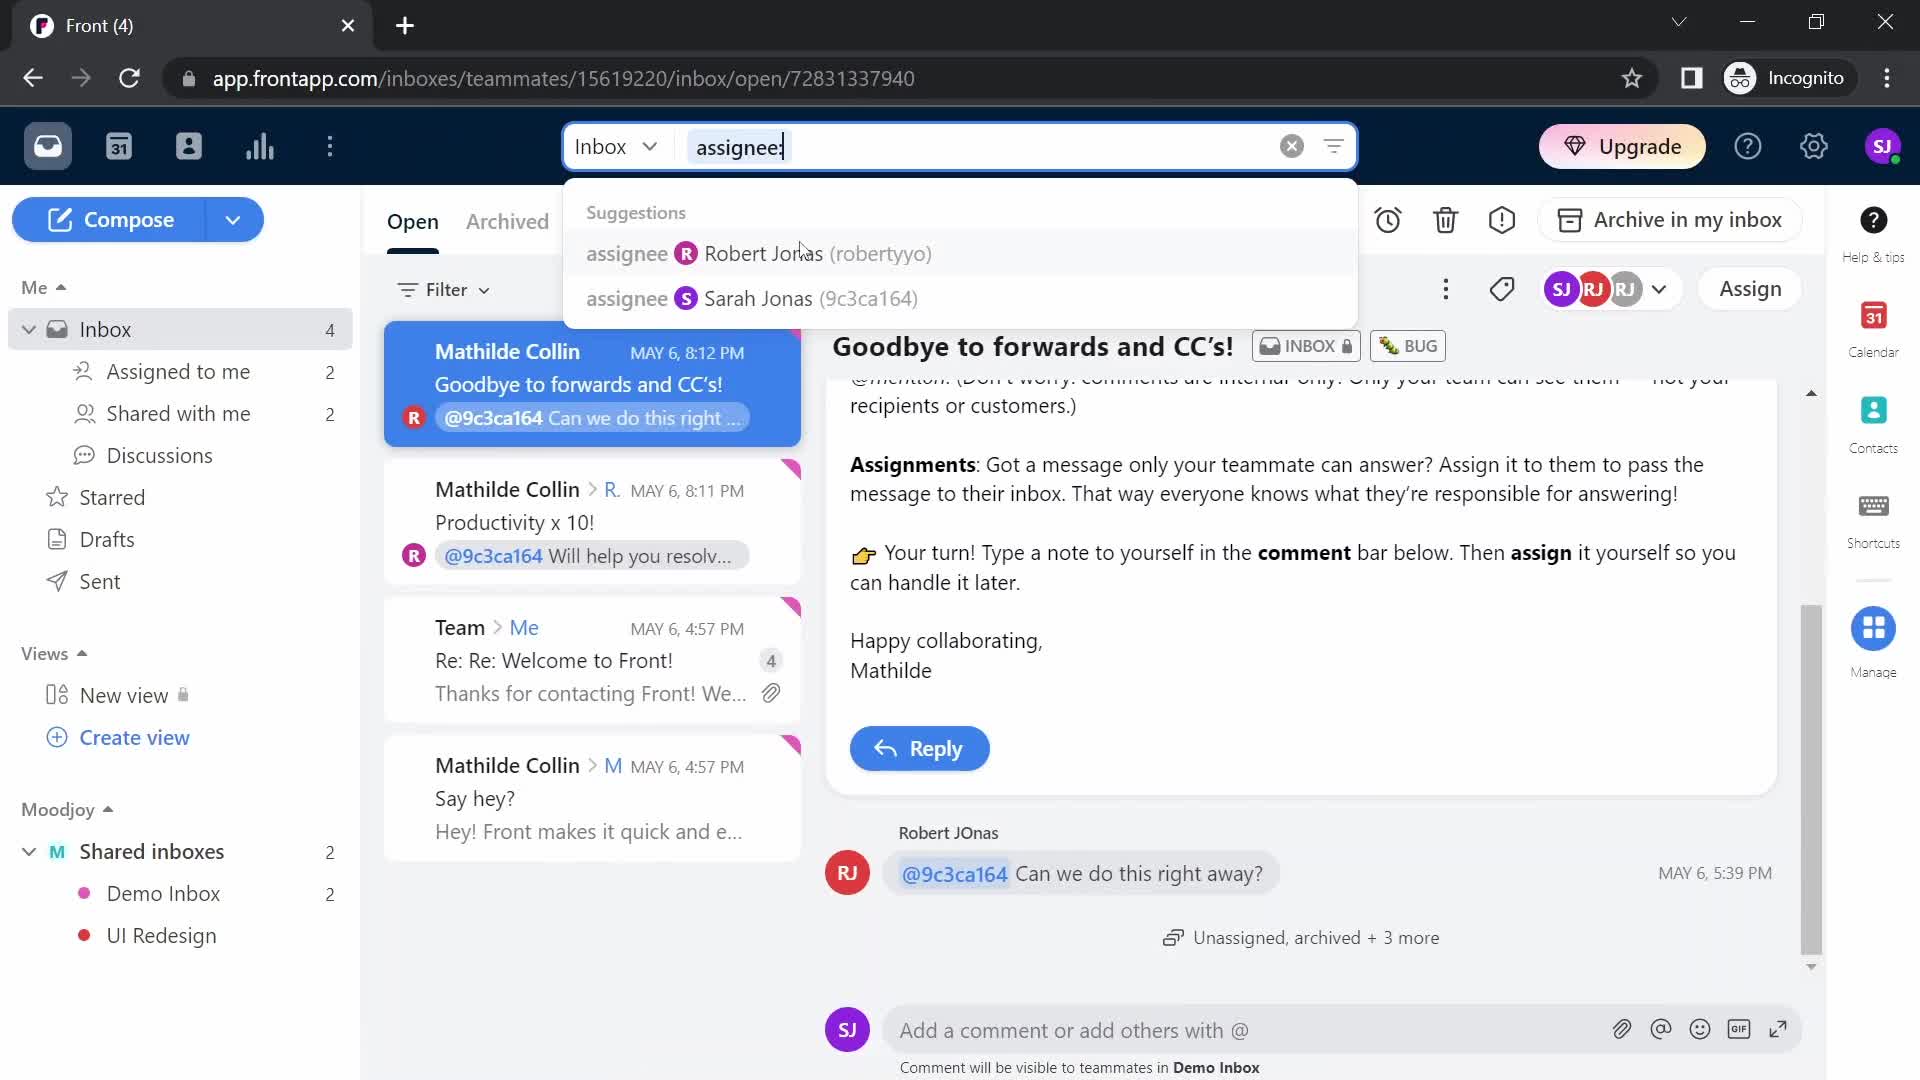Click the reminder clock icon
Image resolution: width=1920 pixels, height=1080 pixels.
1391,220
